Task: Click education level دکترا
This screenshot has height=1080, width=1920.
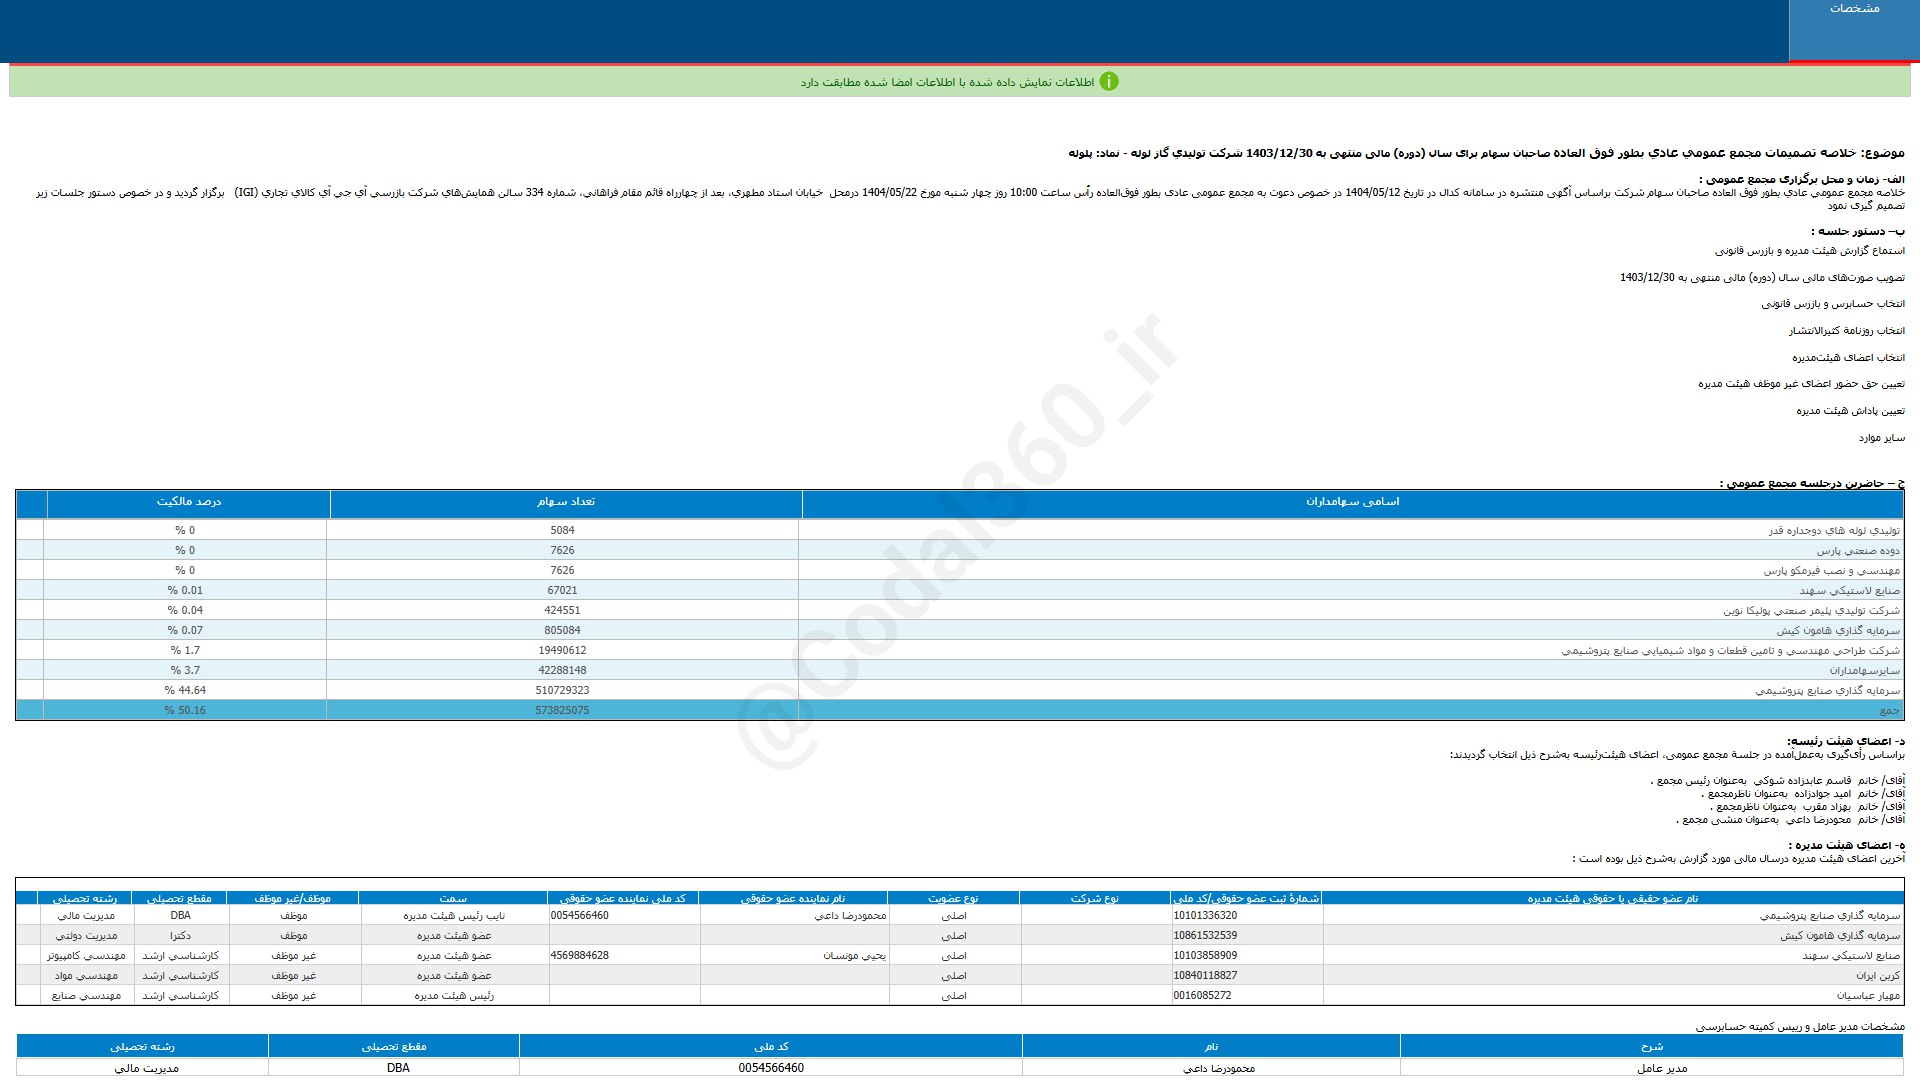Action: 180,936
